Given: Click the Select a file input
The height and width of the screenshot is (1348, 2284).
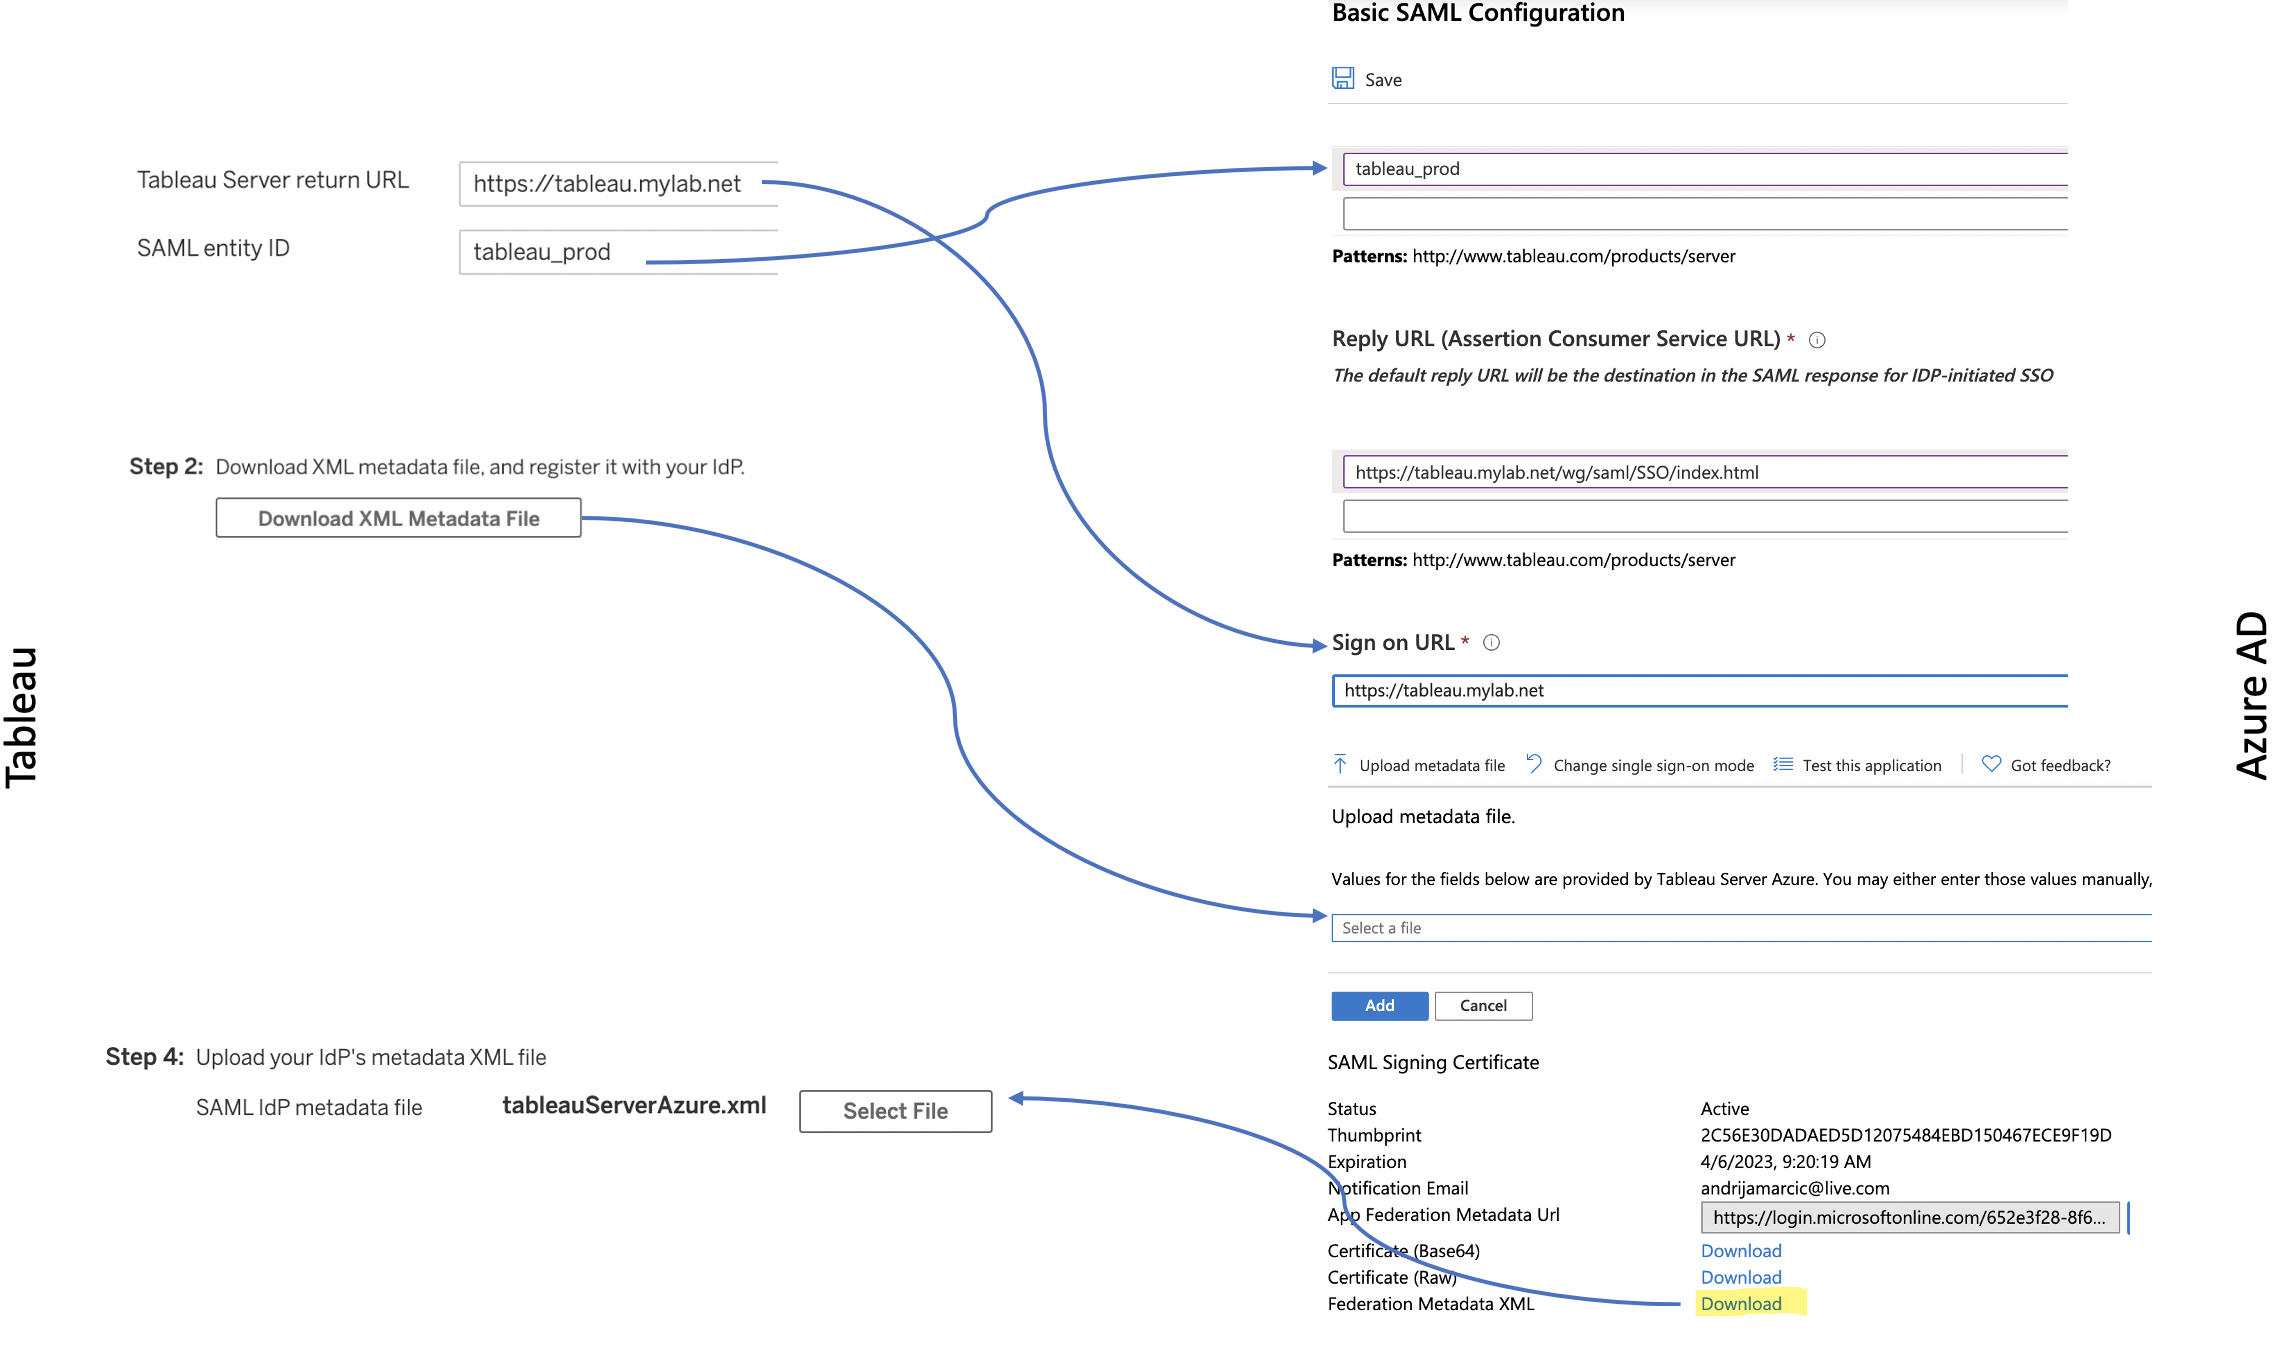Looking at the screenshot, I should (1741, 928).
